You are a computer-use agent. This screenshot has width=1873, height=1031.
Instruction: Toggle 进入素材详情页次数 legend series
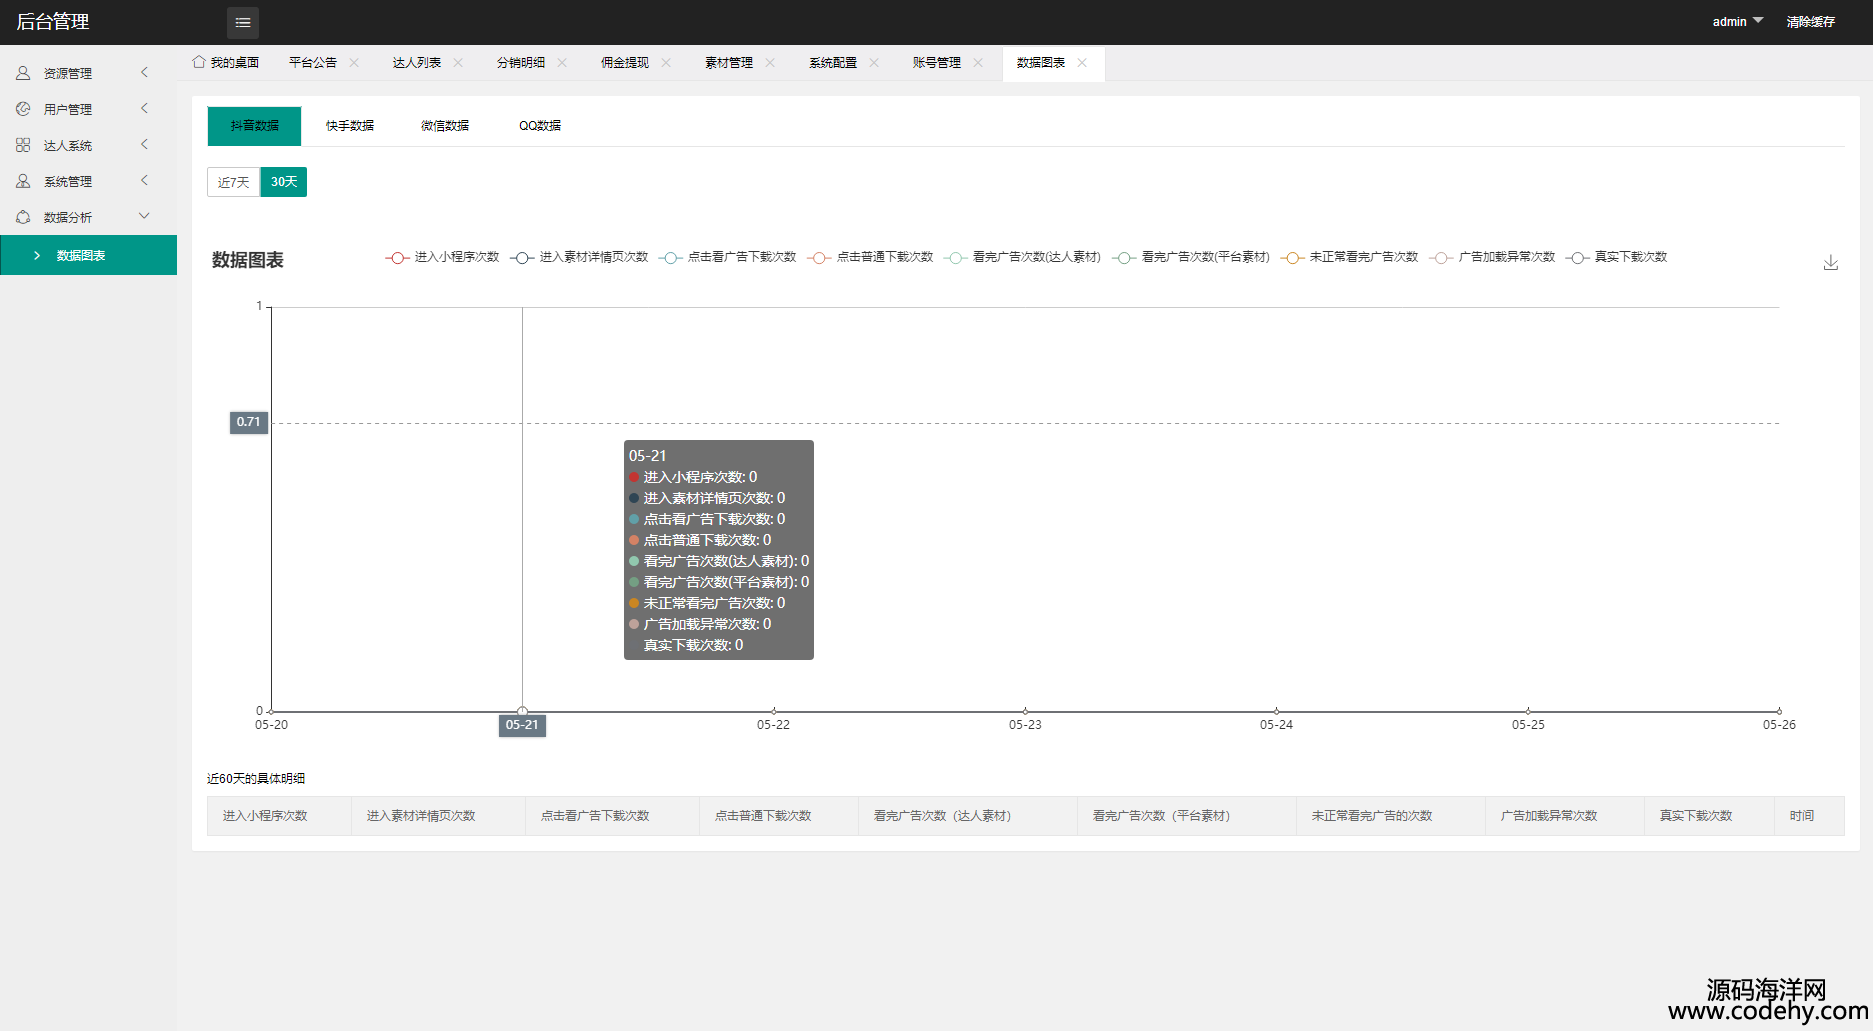point(579,257)
